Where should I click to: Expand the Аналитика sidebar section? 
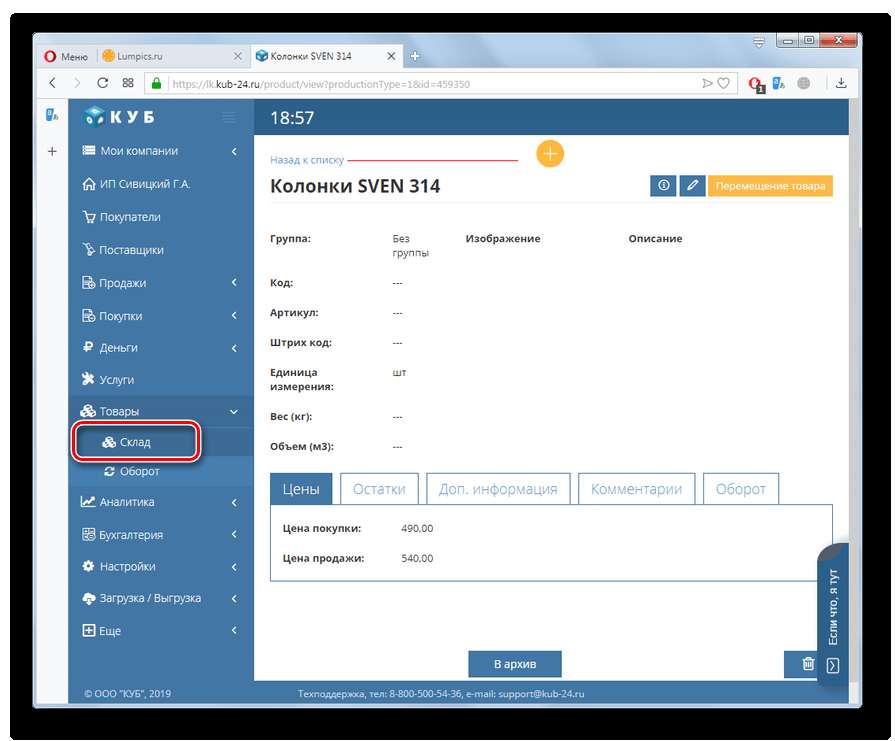(x=160, y=502)
